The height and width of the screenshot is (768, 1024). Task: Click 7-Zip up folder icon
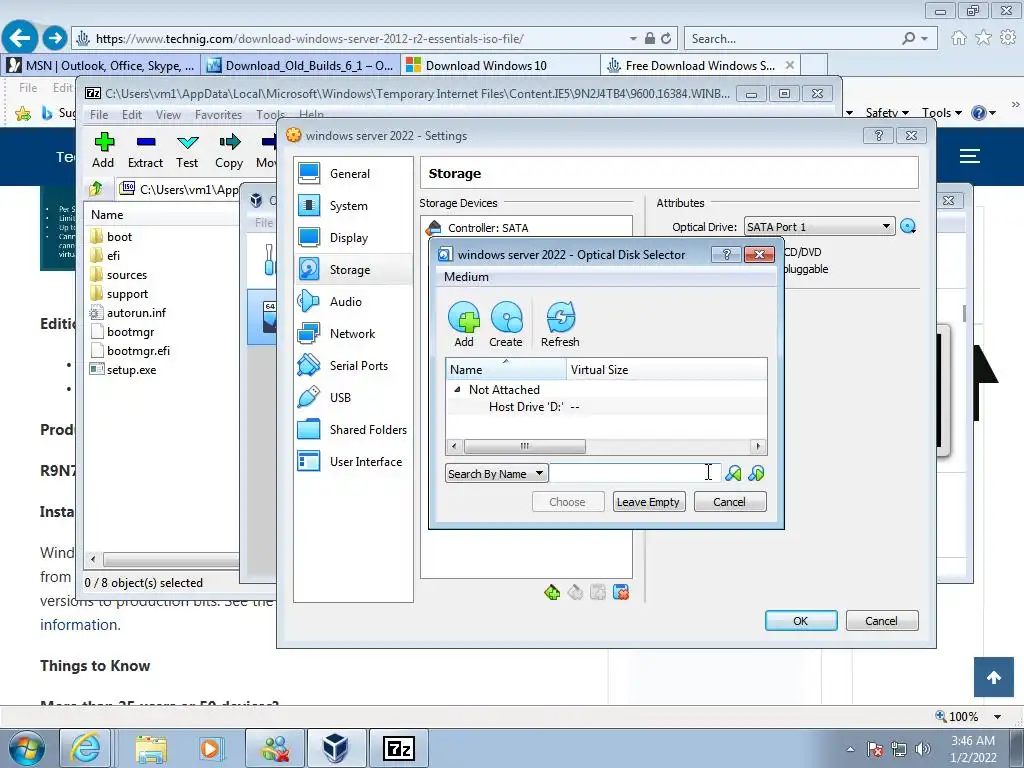click(x=96, y=189)
